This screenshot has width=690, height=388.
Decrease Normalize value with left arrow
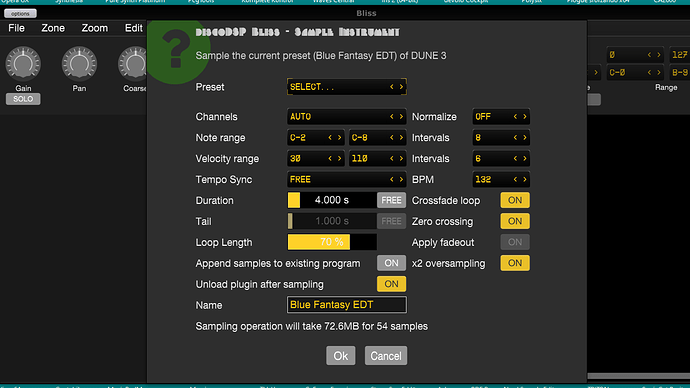coord(515,117)
